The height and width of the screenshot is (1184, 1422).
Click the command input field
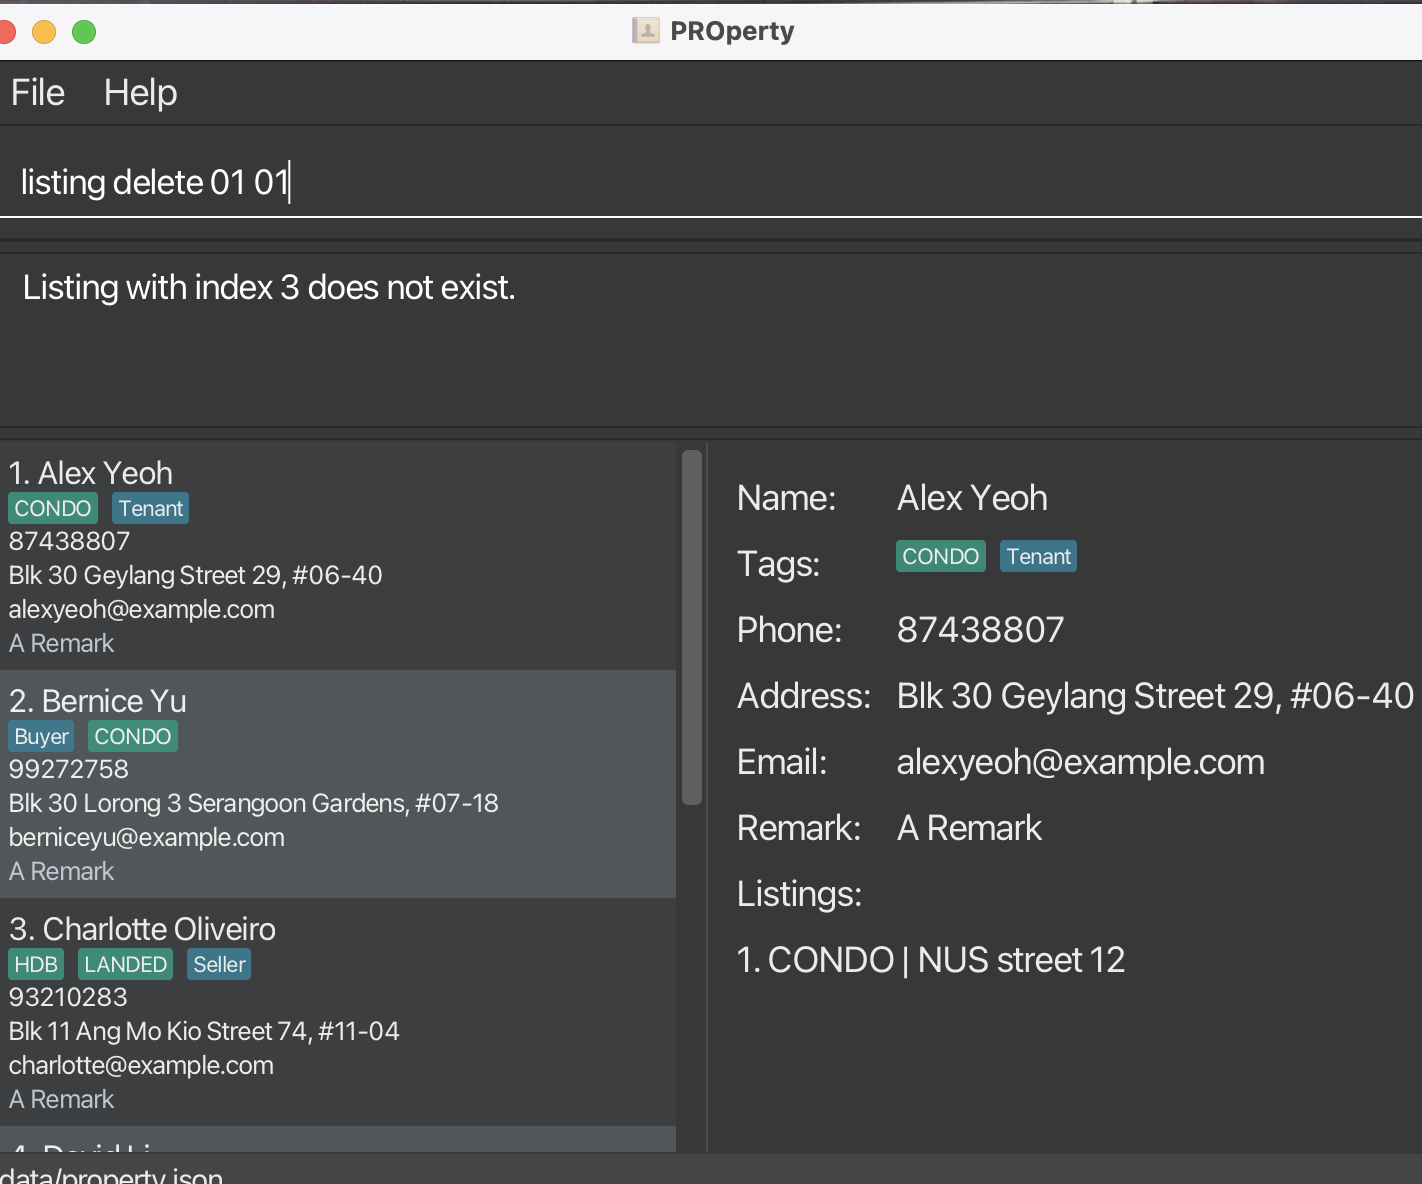click(711, 182)
